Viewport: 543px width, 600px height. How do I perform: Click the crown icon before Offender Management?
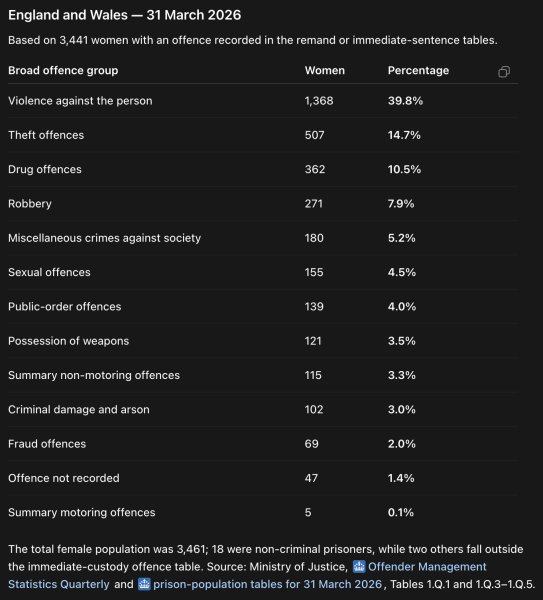(x=359, y=566)
